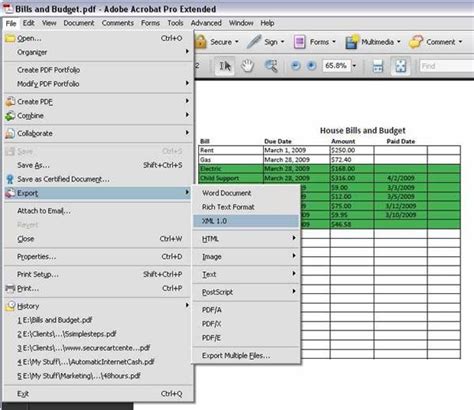Viewport: 474px width, 410px height.
Task: Click the House Bills and Budget heading
Action: click(x=363, y=130)
